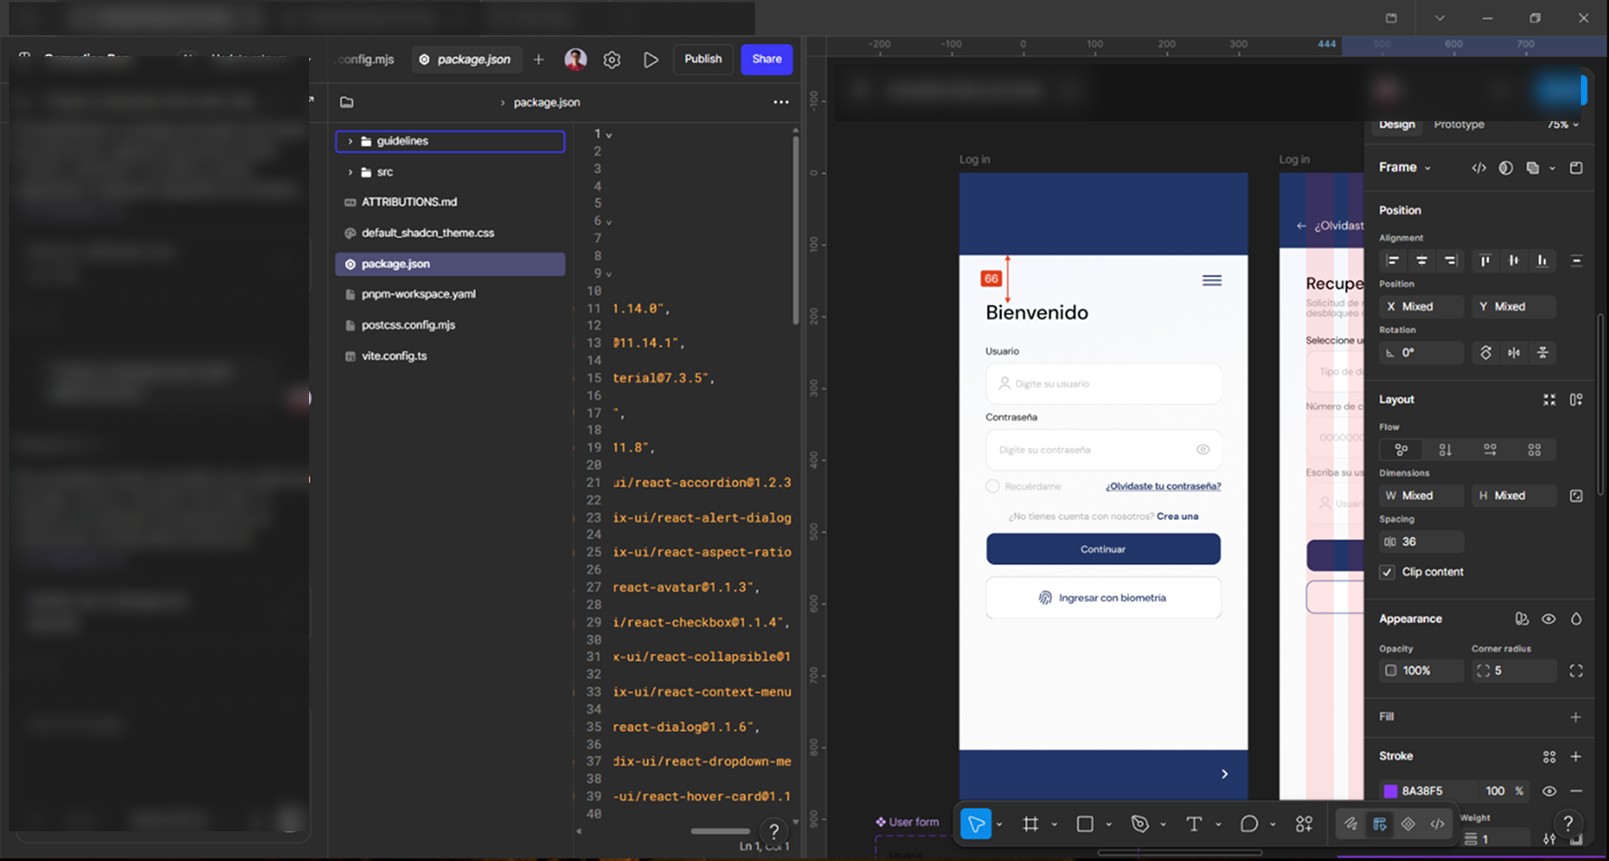Toggle password visibility eye in the Contraseña field
Image resolution: width=1609 pixels, height=861 pixels.
[1203, 450]
